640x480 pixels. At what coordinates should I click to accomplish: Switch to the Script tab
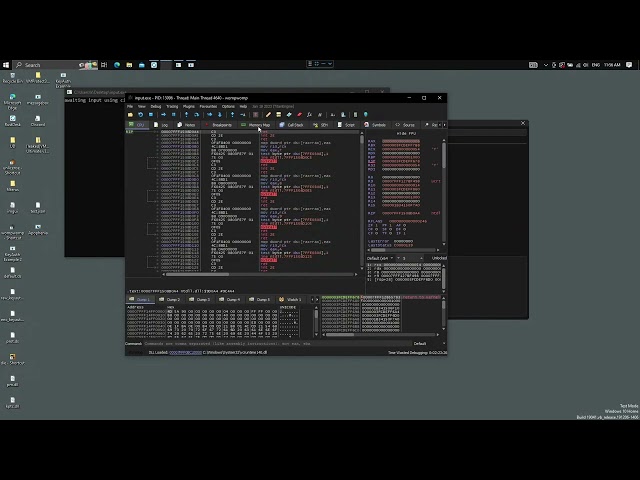(x=346, y=125)
